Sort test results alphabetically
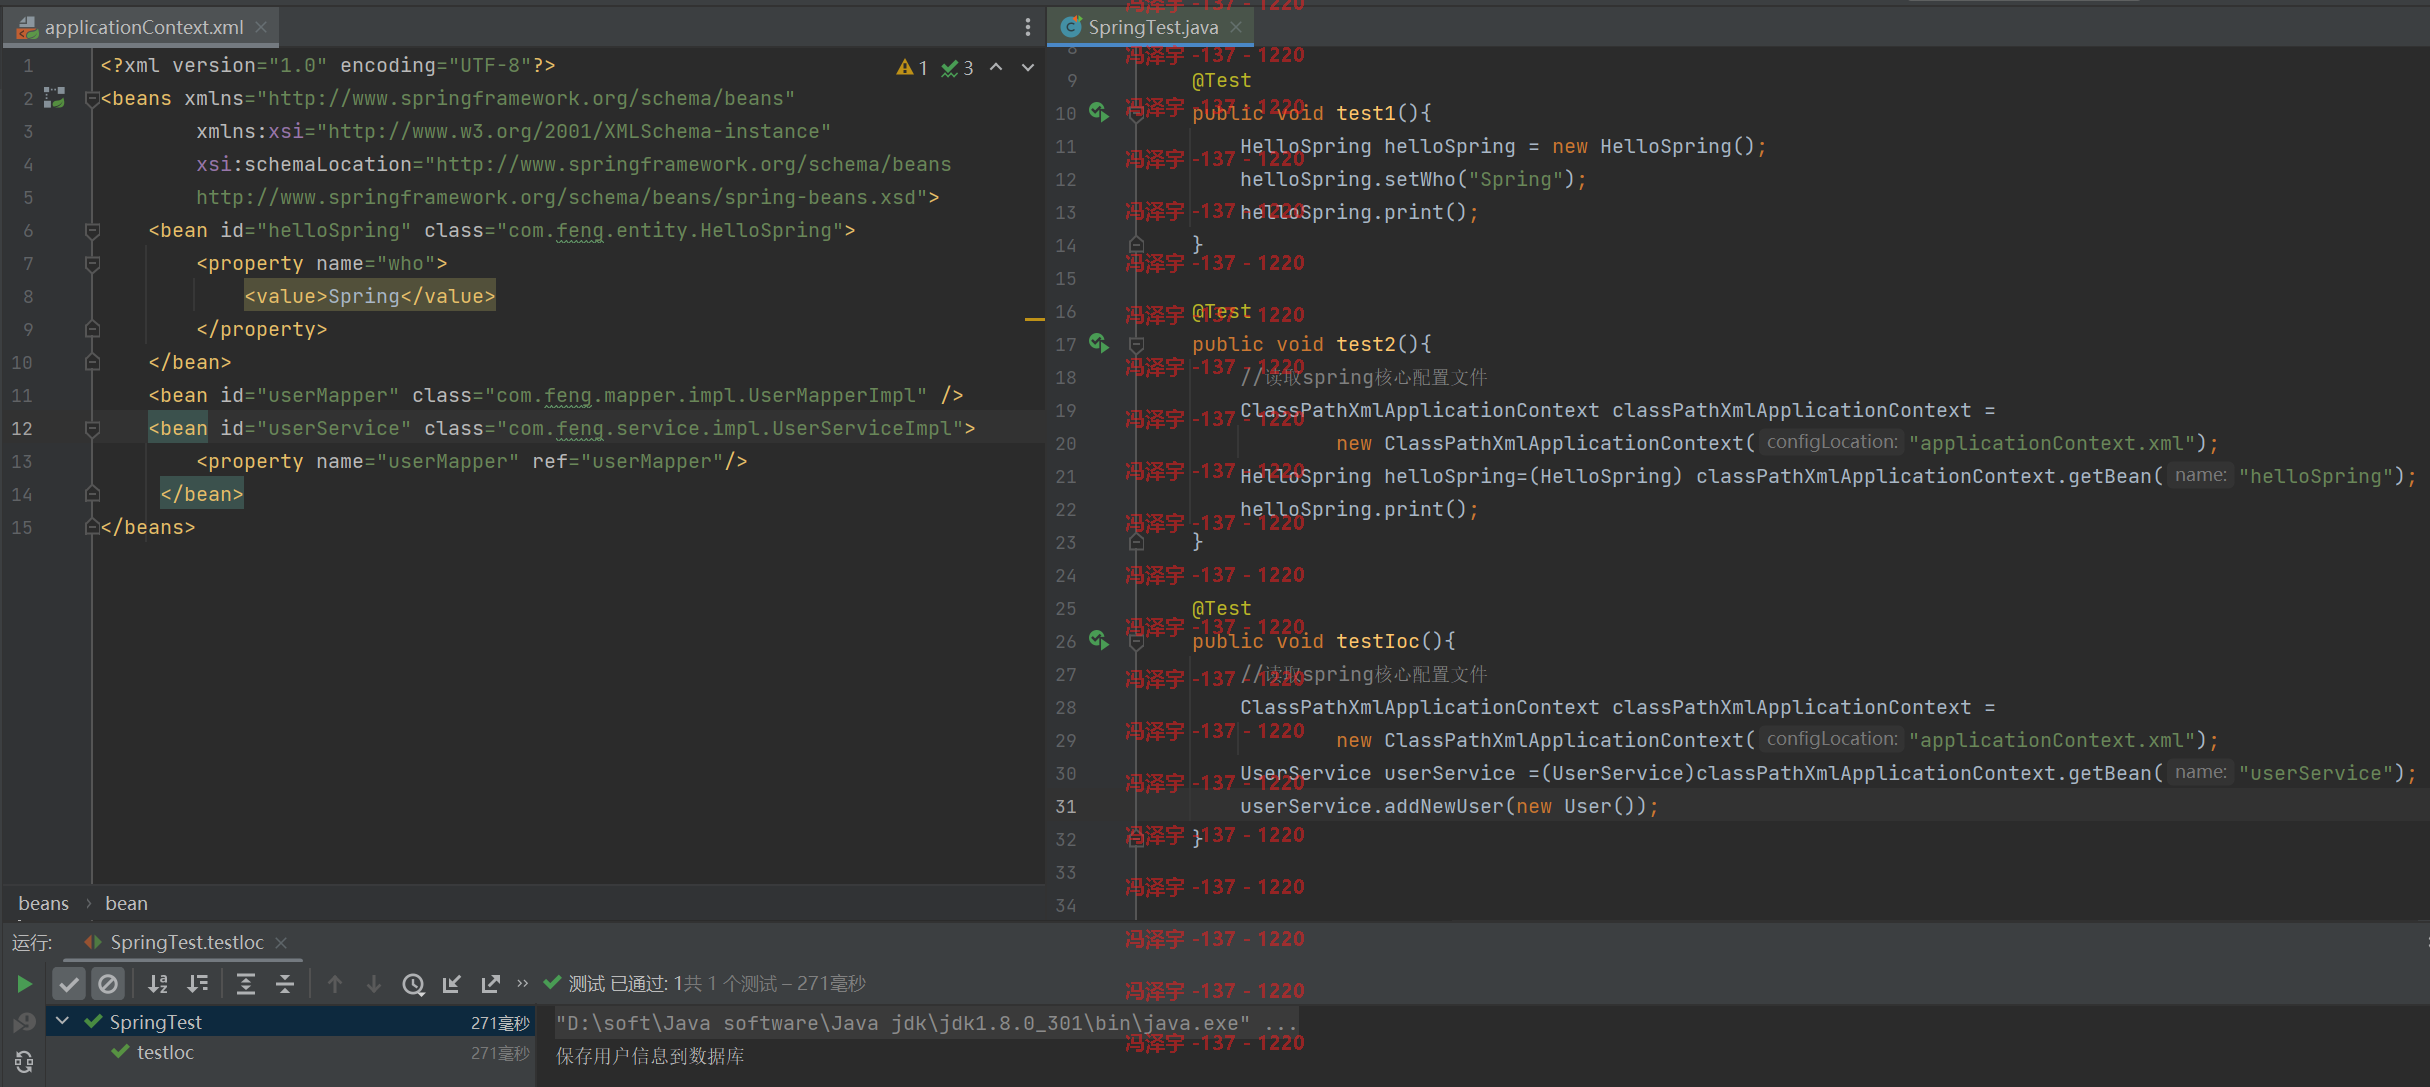This screenshot has width=2430, height=1087. pos(158,984)
